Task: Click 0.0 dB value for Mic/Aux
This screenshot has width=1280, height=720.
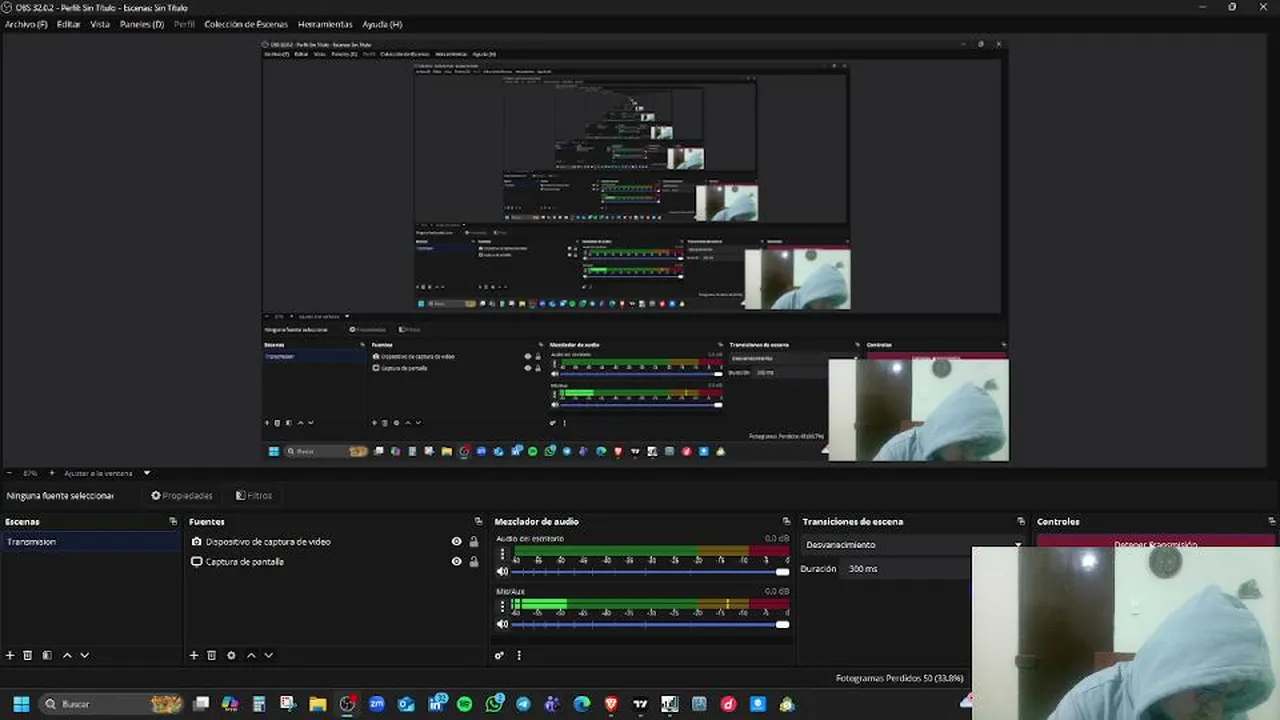Action: click(x=777, y=591)
